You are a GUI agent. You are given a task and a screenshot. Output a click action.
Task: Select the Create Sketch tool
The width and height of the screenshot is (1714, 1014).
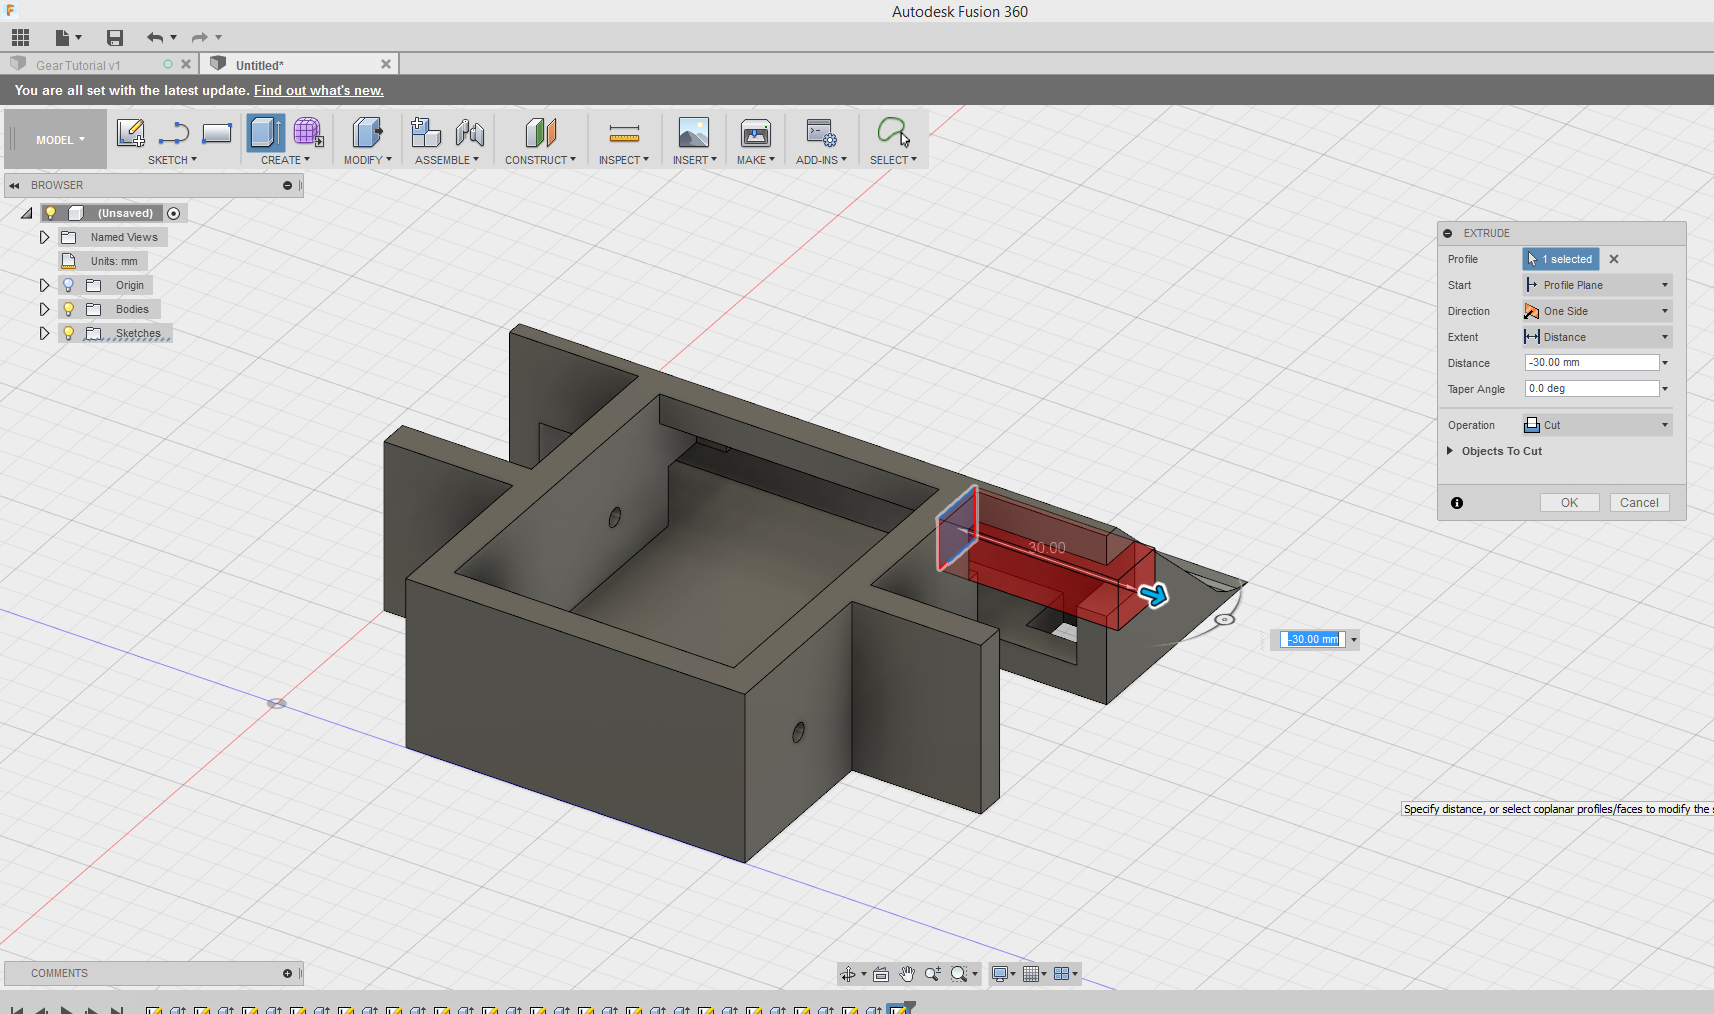130,133
